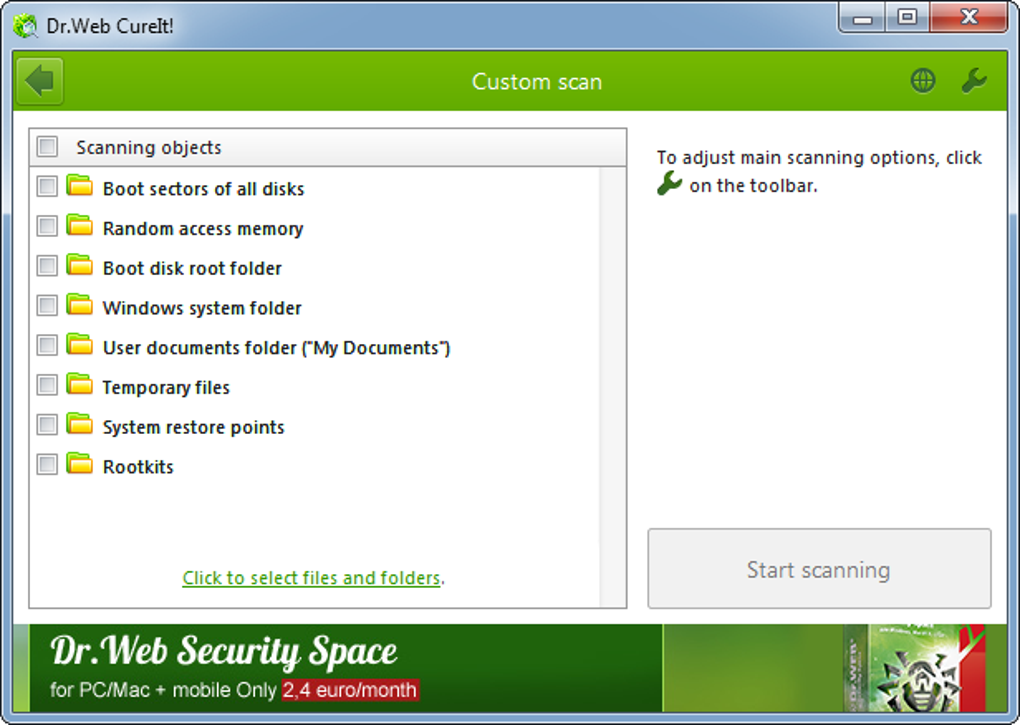Screen dimensions: 1020x725
Task: Maximize the Dr.Web CureIt! window
Action: tap(907, 17)
